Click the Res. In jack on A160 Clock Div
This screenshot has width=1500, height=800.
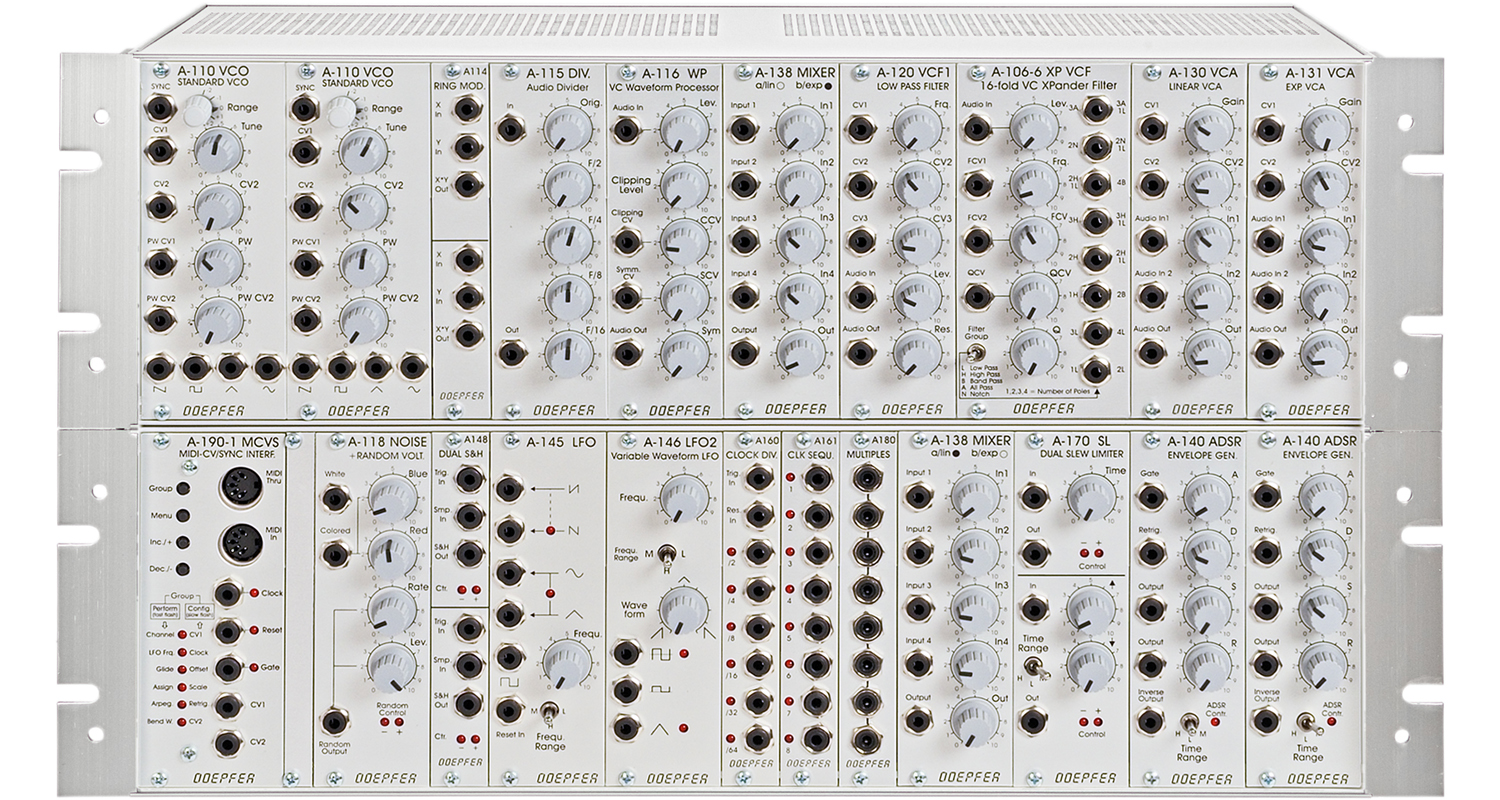(758, 515)
